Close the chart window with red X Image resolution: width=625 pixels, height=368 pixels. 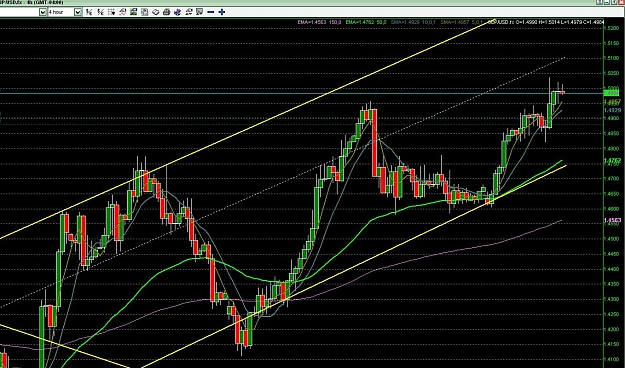tap(622, 2)
